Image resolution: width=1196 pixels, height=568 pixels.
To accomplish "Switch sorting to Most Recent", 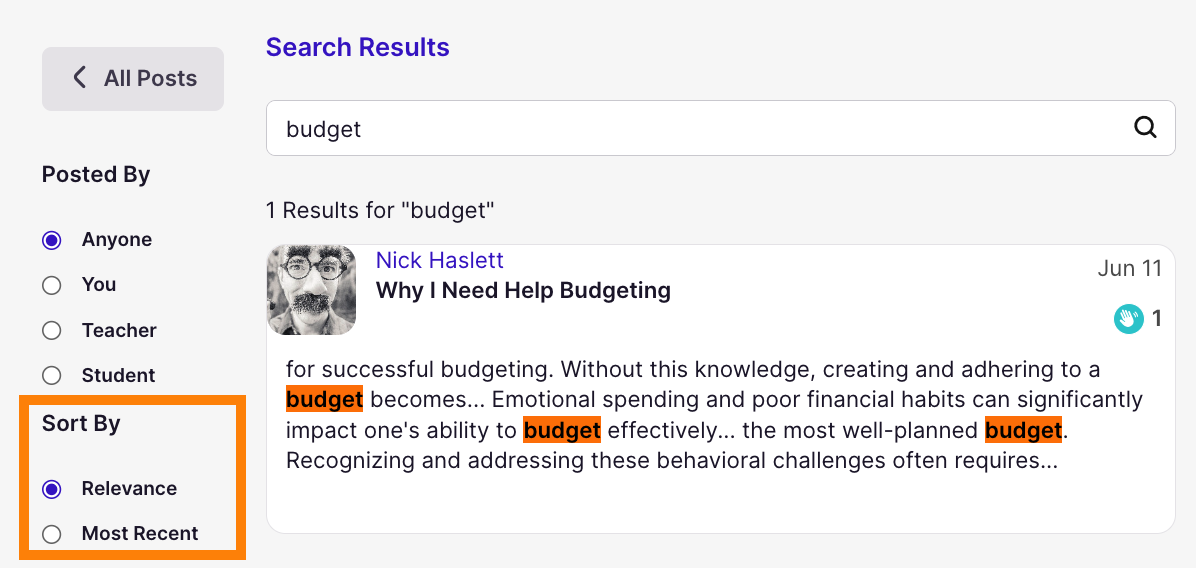I will (52, 534).
